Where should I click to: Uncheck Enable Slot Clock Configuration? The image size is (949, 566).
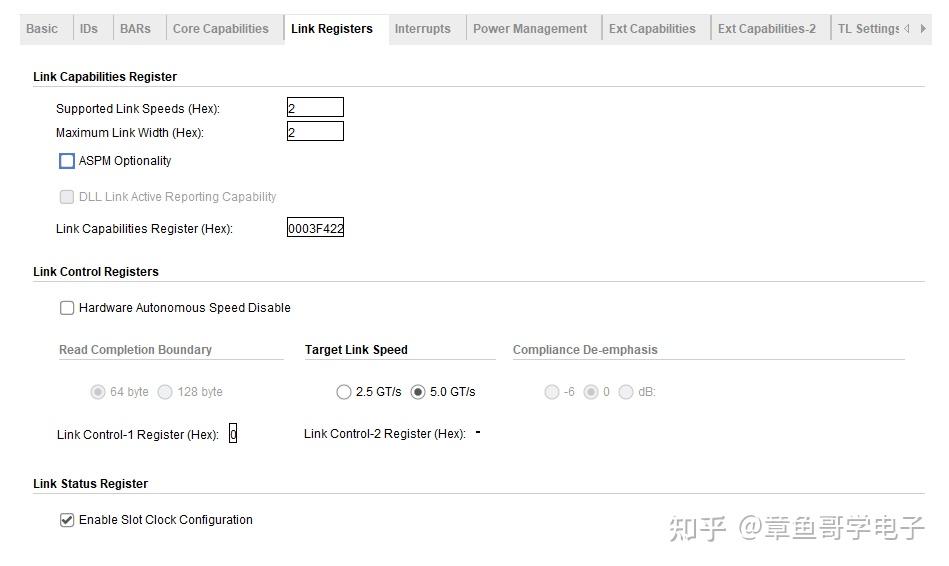coord(67,520)
